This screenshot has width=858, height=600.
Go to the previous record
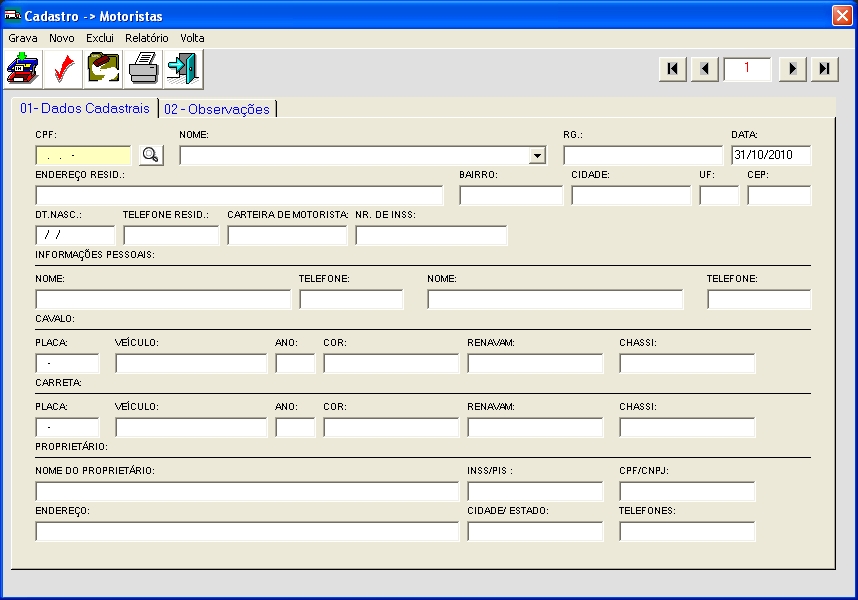[x=704, y=68]
